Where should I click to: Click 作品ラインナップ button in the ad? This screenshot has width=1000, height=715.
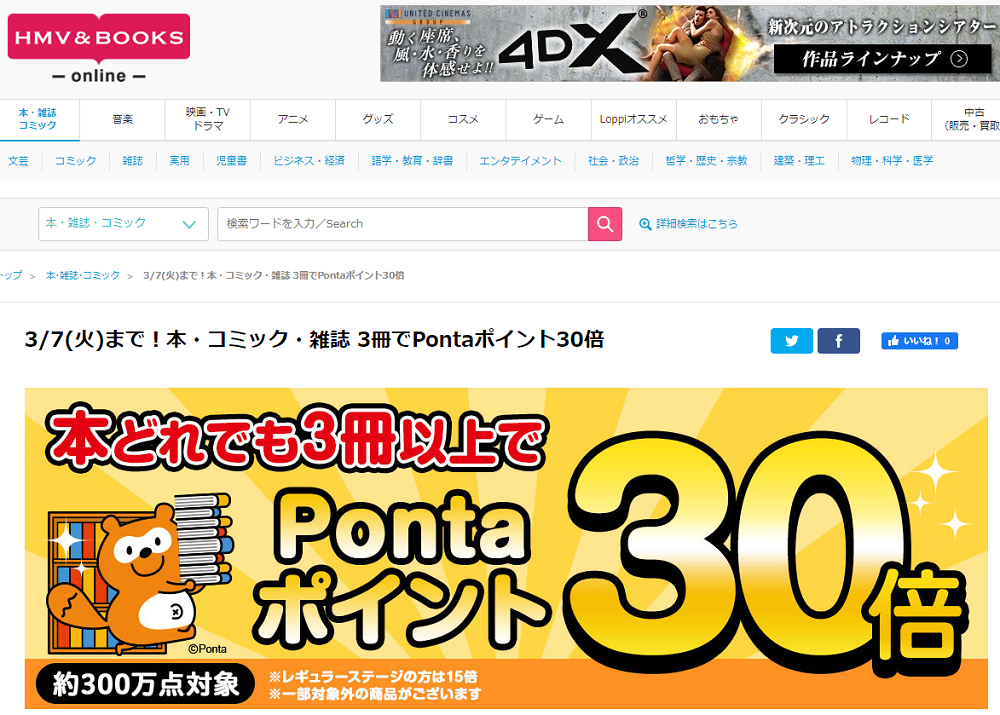tap(883, 59)
